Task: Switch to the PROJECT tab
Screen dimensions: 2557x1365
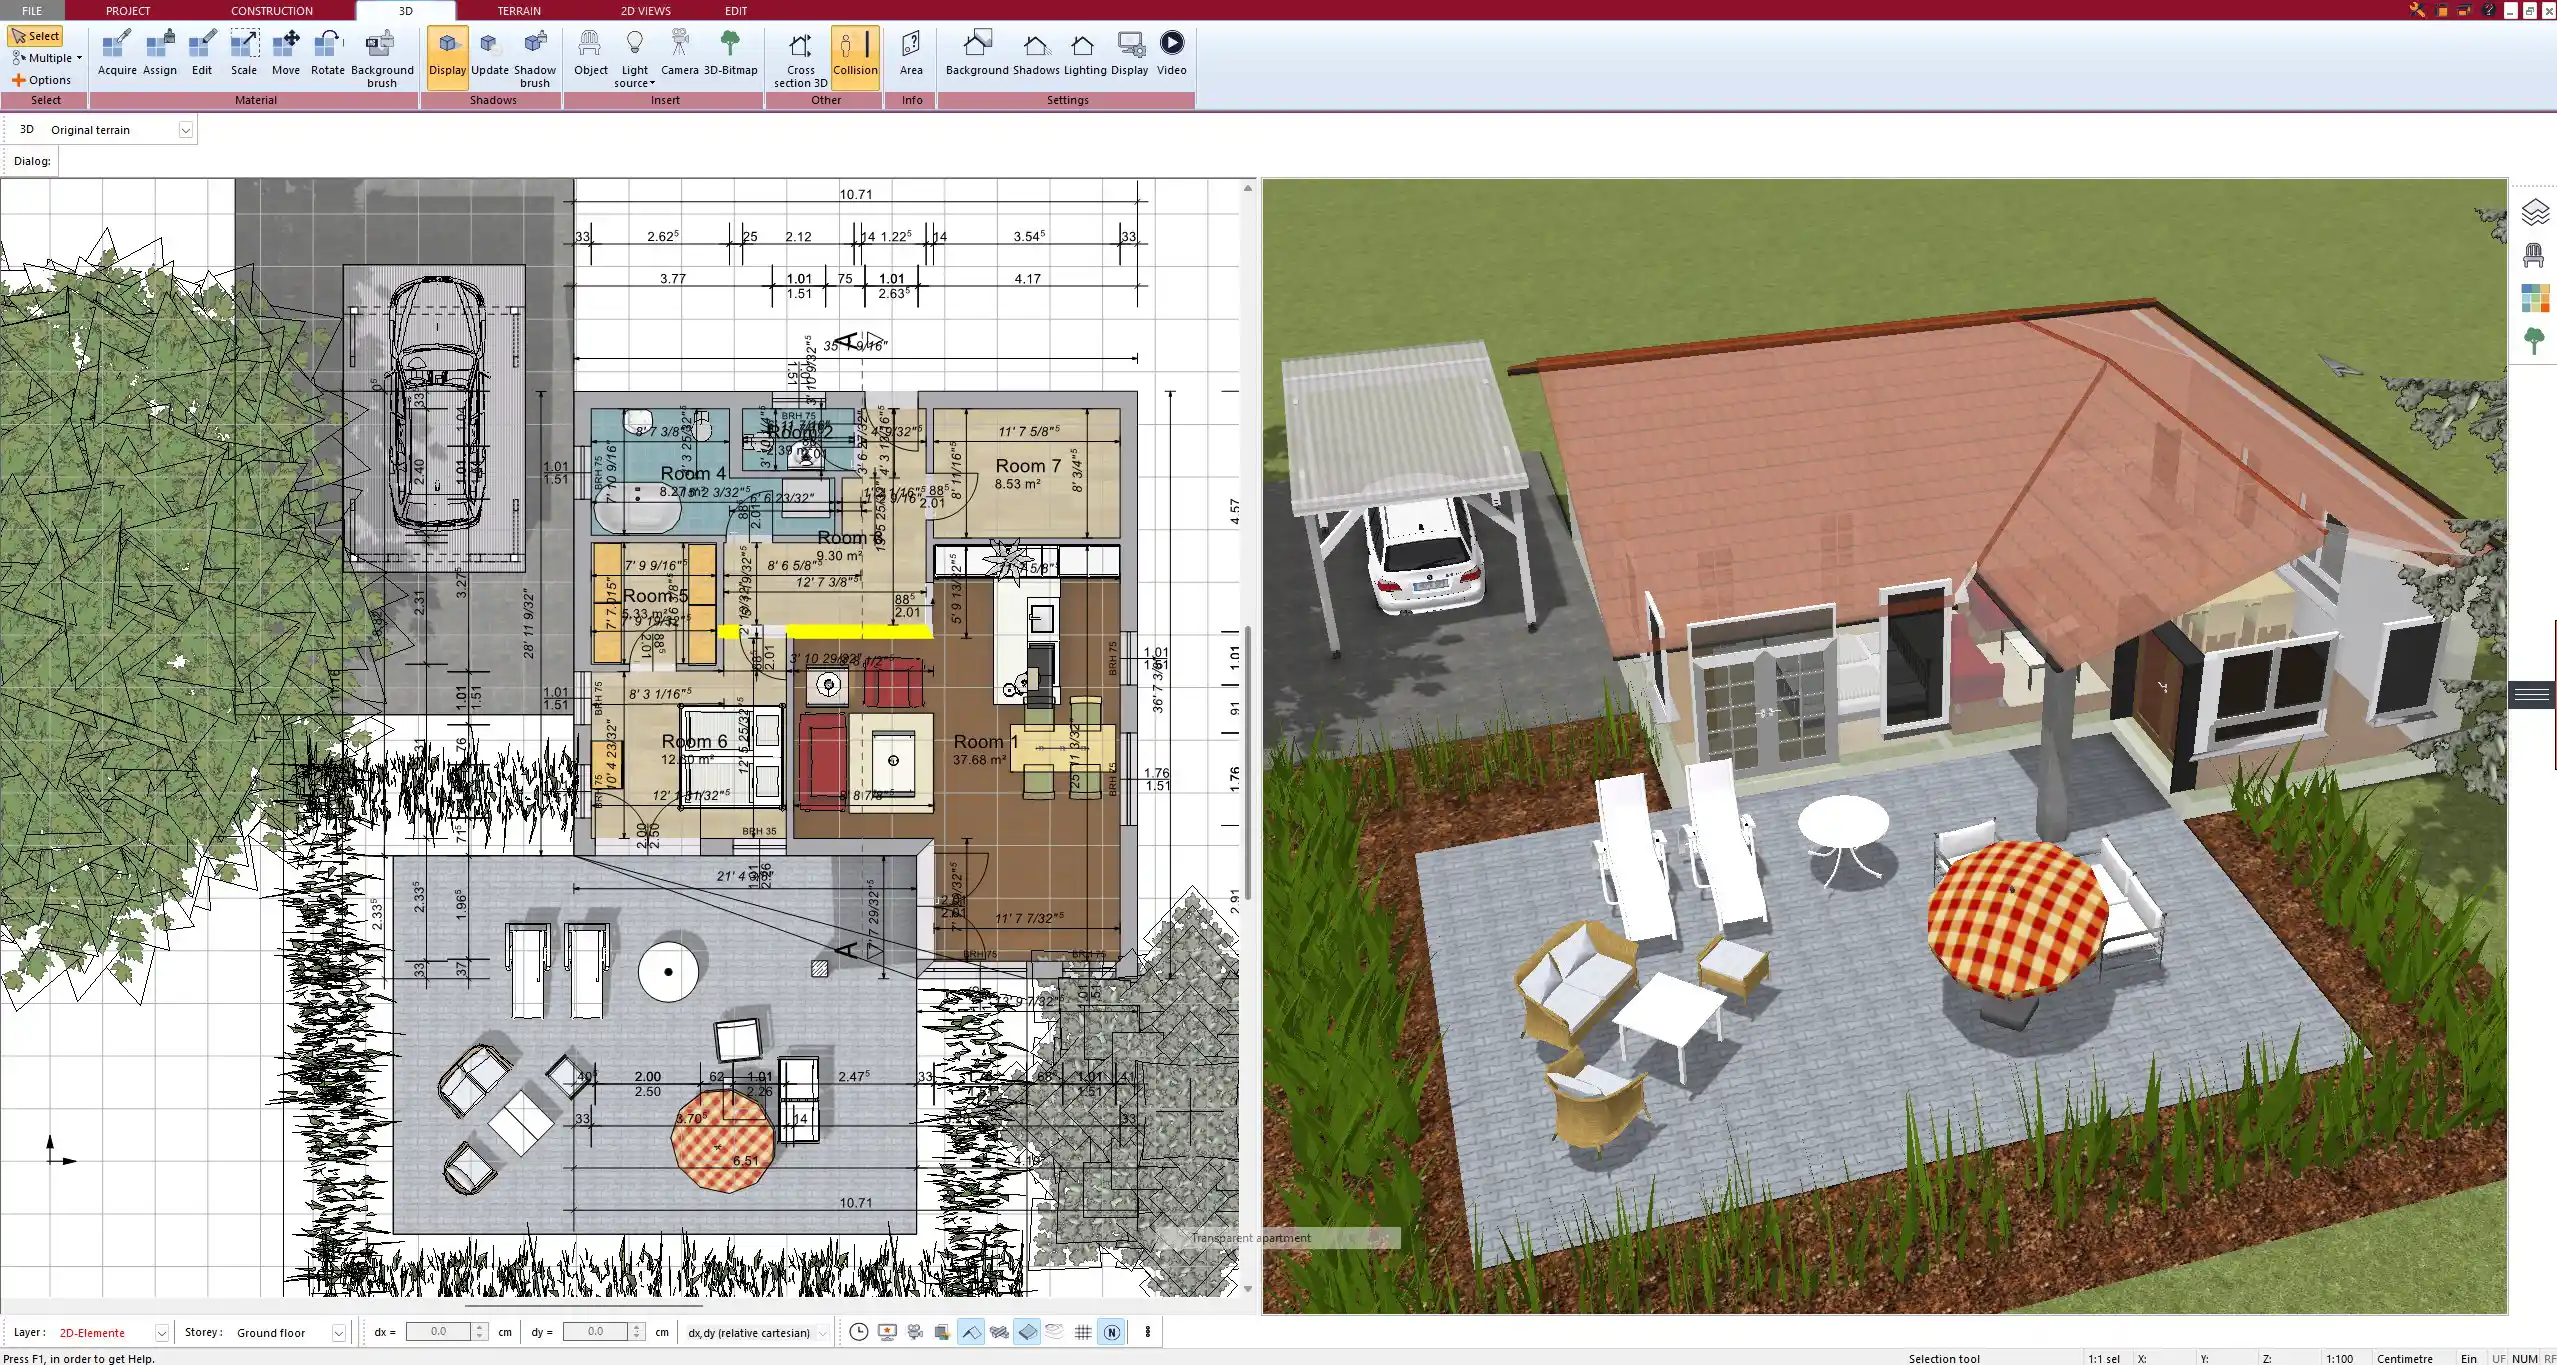Action: coord(128,11)
